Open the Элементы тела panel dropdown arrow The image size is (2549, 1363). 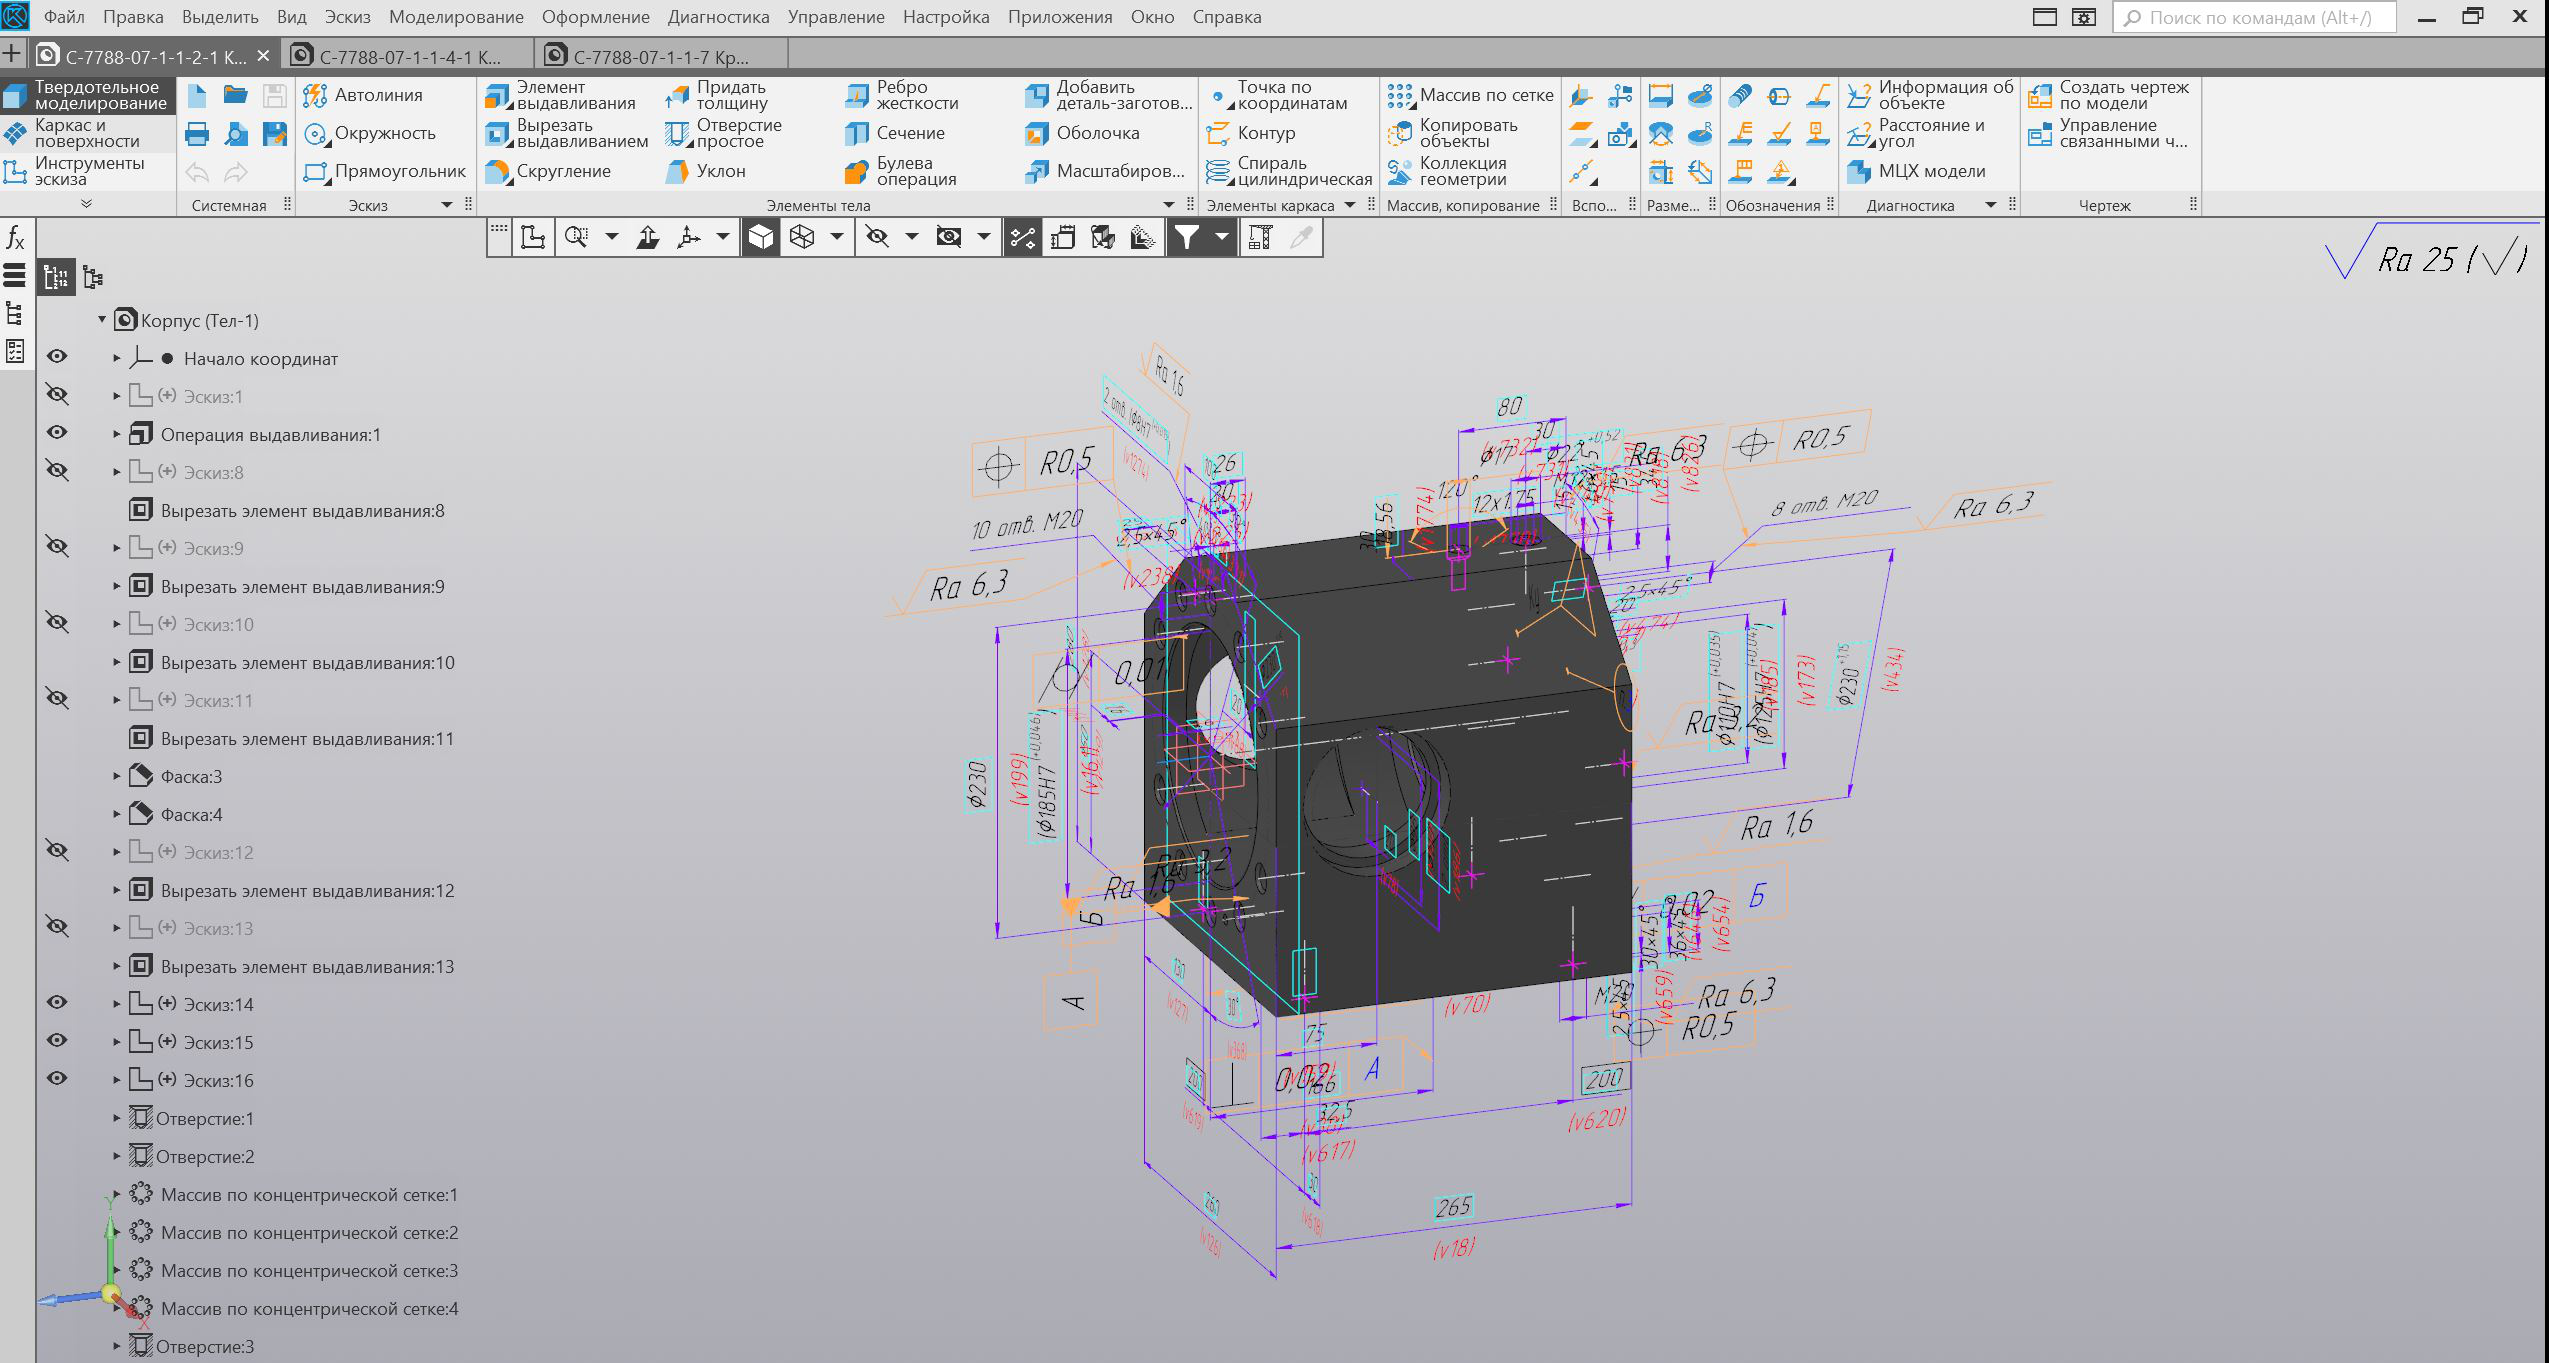pyautogui.click(x=1168, y=205)
